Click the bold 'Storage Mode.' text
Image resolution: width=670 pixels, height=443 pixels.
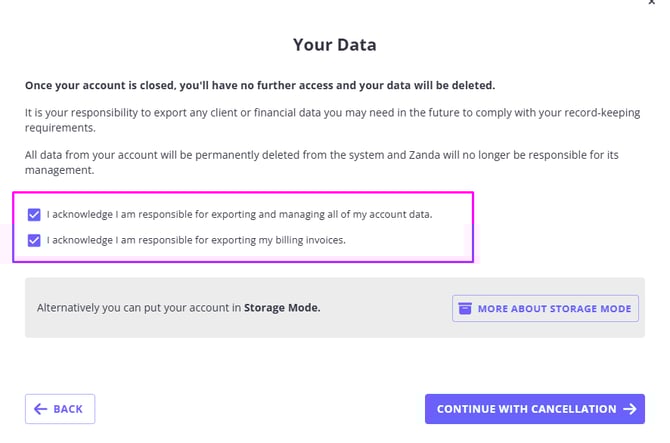[282, 308]
